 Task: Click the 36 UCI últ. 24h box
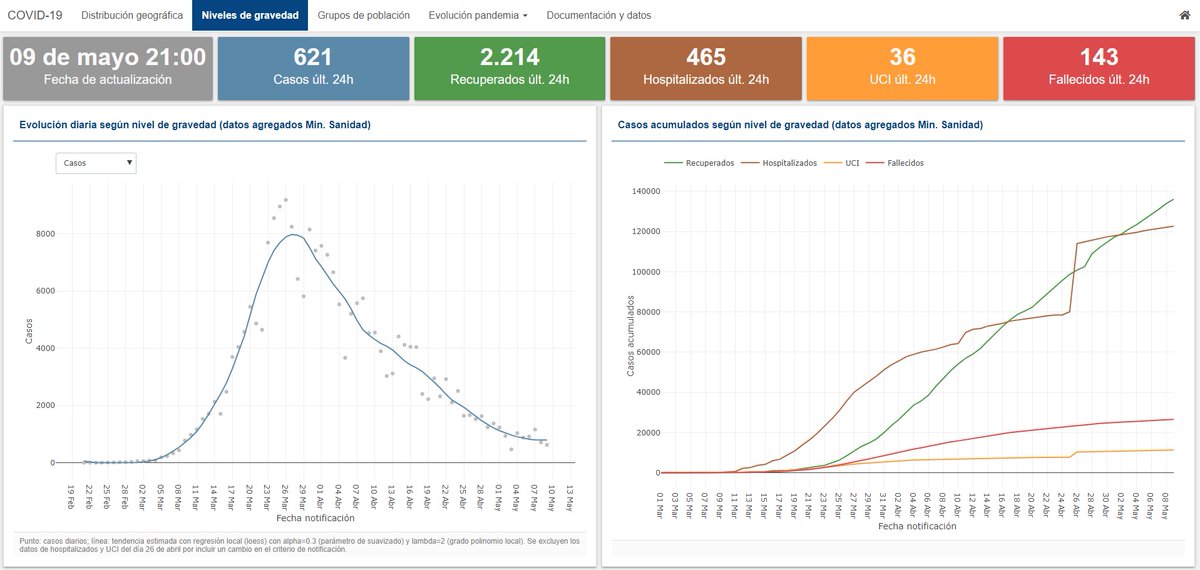902,69
